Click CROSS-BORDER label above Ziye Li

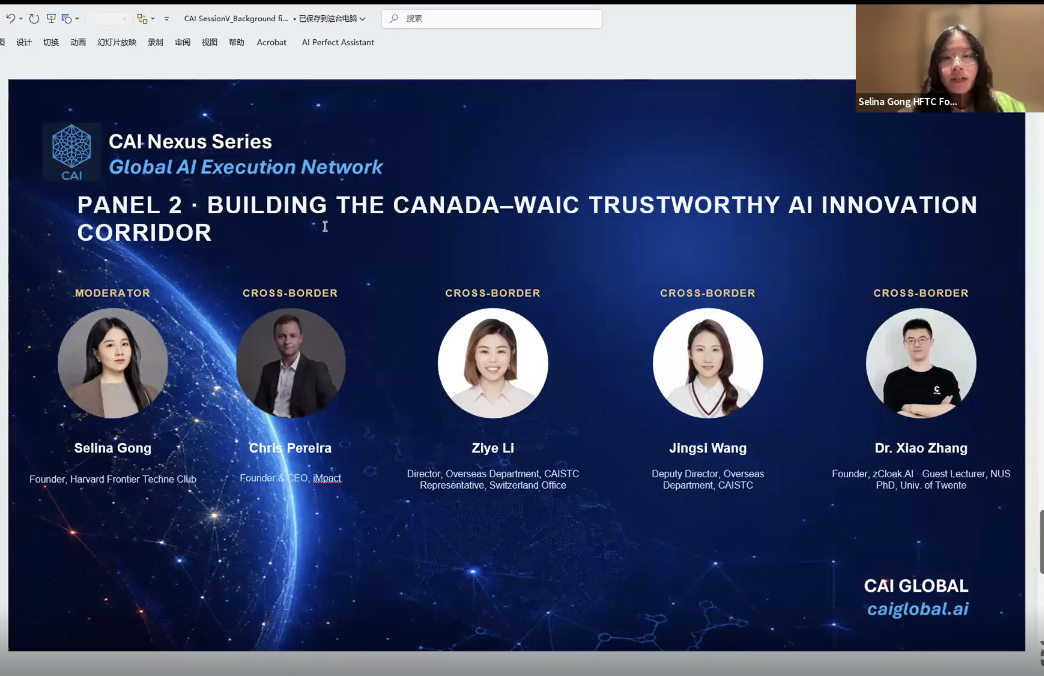pos(493,293)
